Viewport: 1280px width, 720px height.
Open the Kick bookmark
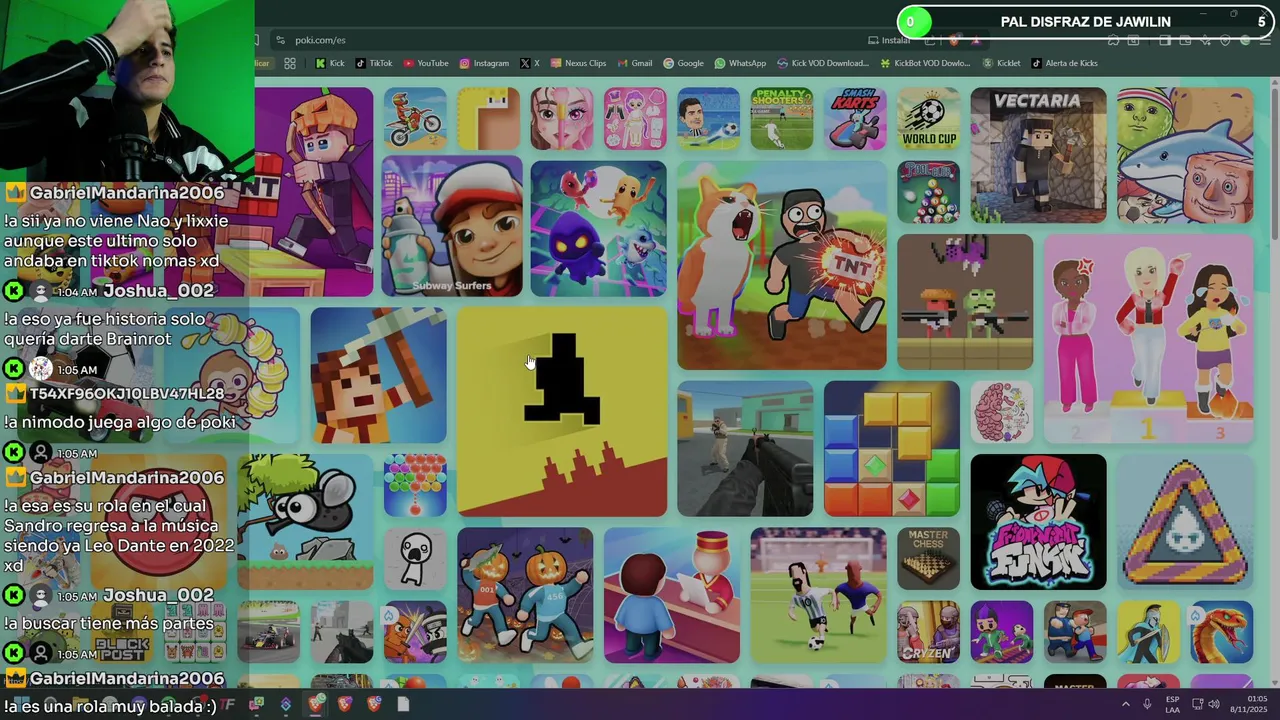(x=330, y=63)
